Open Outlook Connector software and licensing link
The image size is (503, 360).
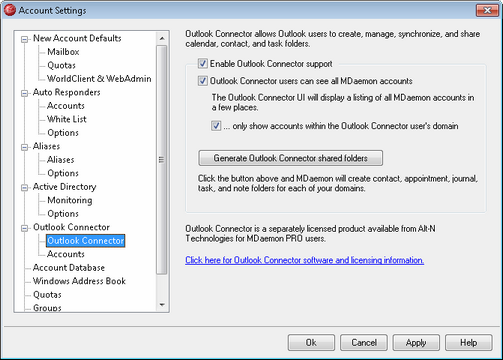[304, 260]
